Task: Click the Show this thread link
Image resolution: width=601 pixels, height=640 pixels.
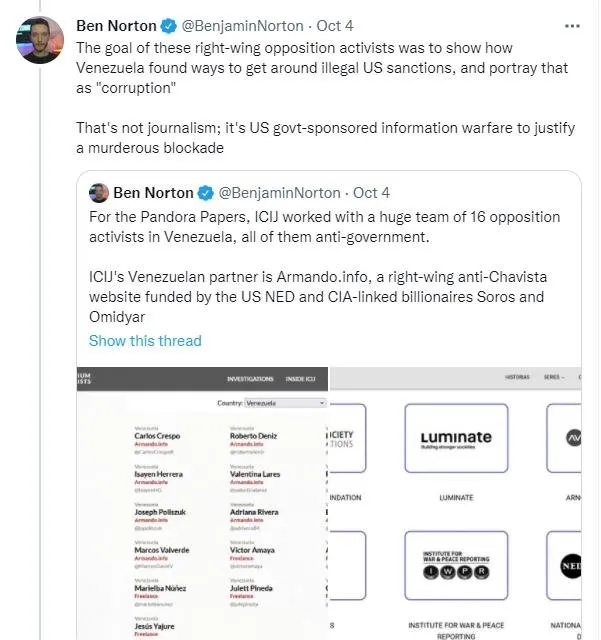Action: (x=145, y=341)
